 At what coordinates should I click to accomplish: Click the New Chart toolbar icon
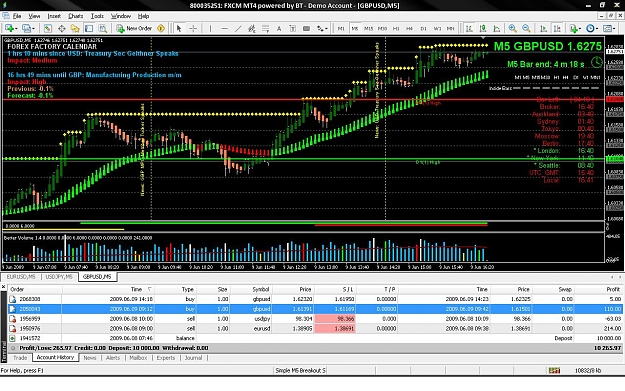click(x=9, y=28)
